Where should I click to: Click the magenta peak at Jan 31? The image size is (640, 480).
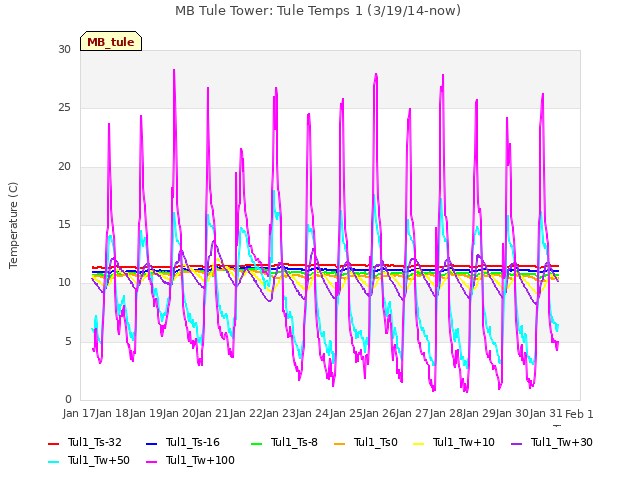[543, 94]
